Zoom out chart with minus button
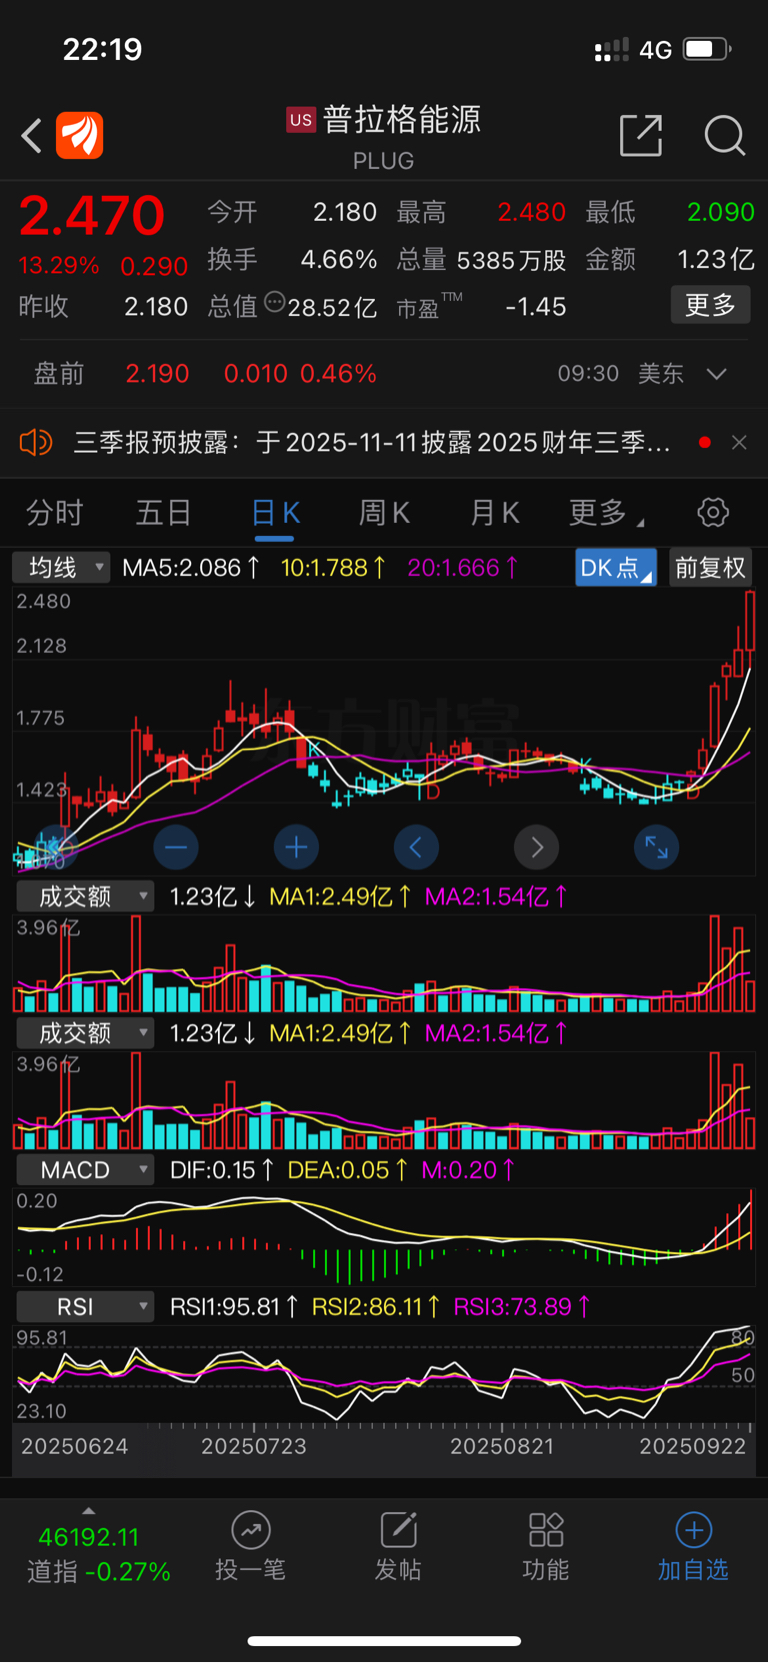The height and width of the screenshot is (1663, 768). point(176,848)
